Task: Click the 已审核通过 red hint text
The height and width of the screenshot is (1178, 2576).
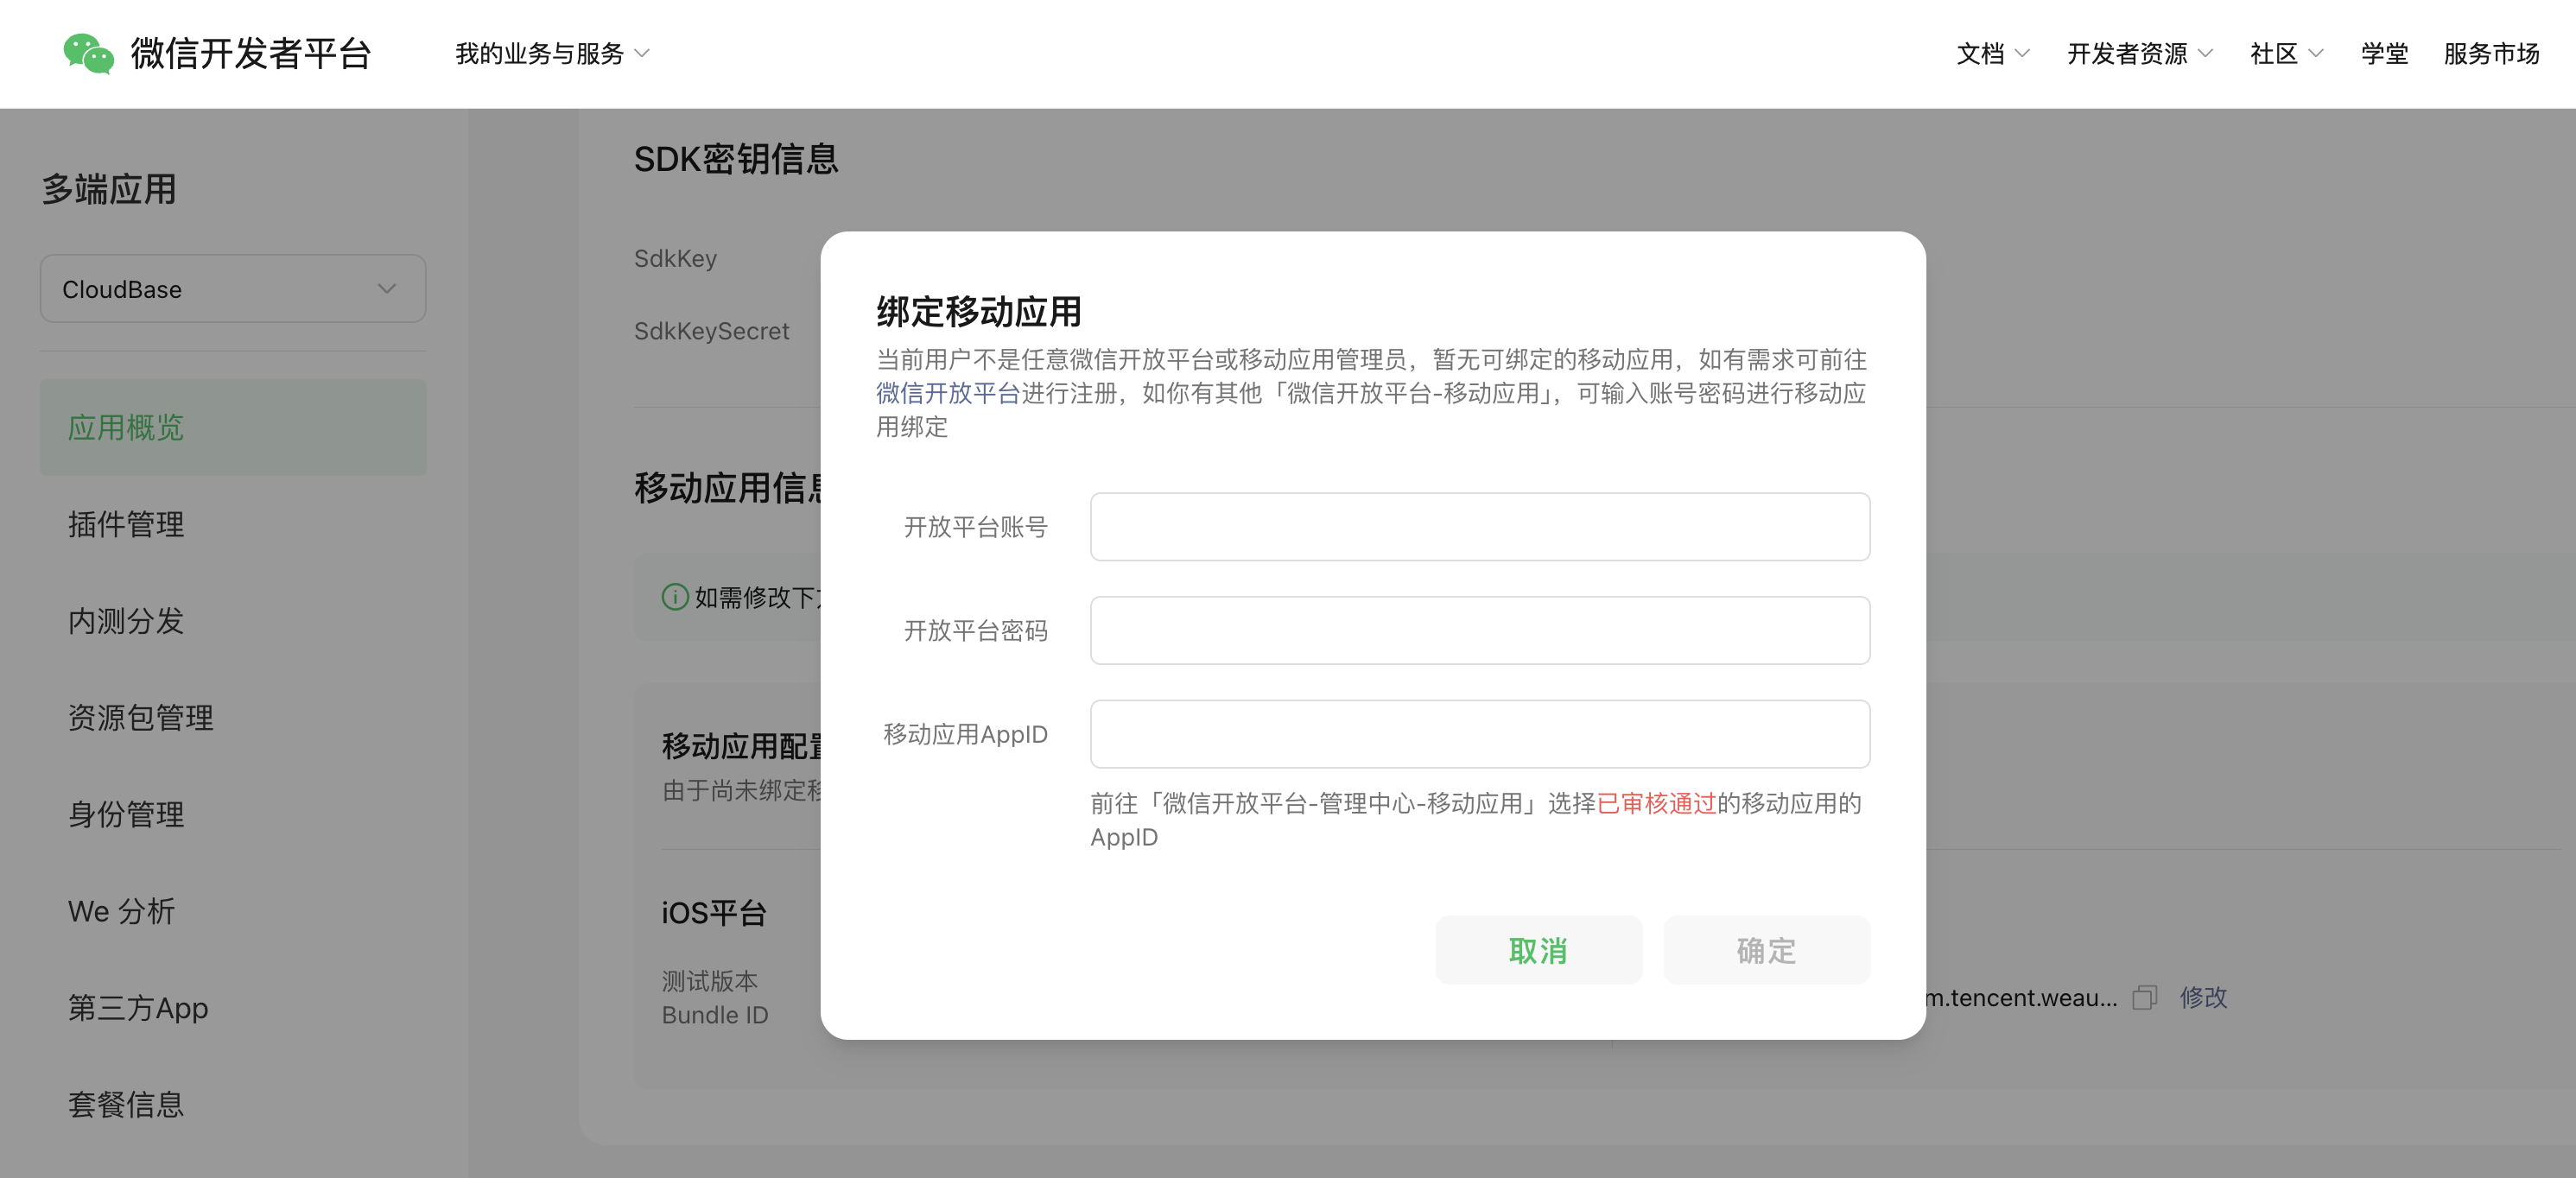Action: click(x=1656, y=803)
